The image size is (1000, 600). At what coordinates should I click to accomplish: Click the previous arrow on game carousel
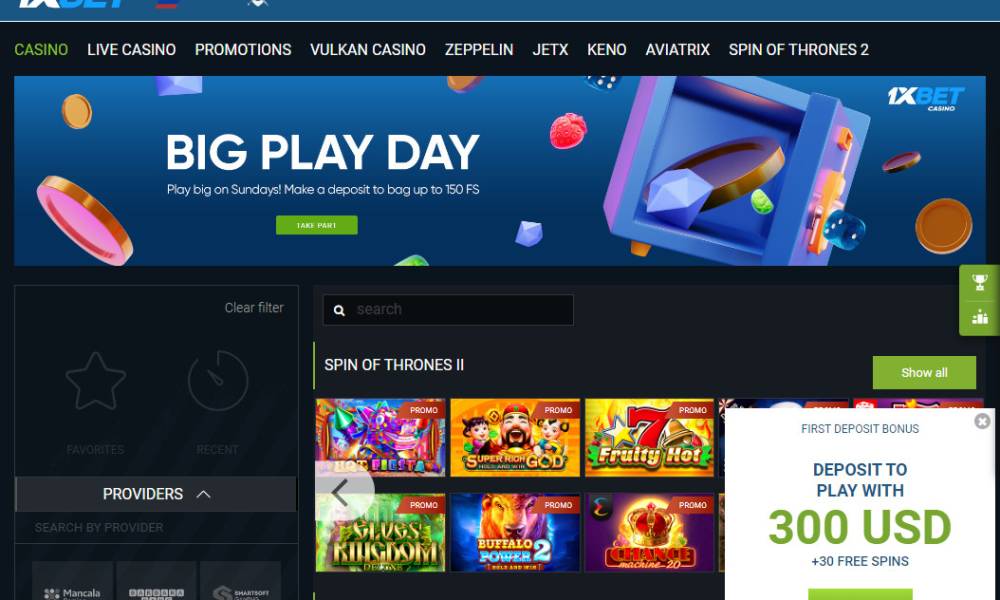[x=341, y=493]
